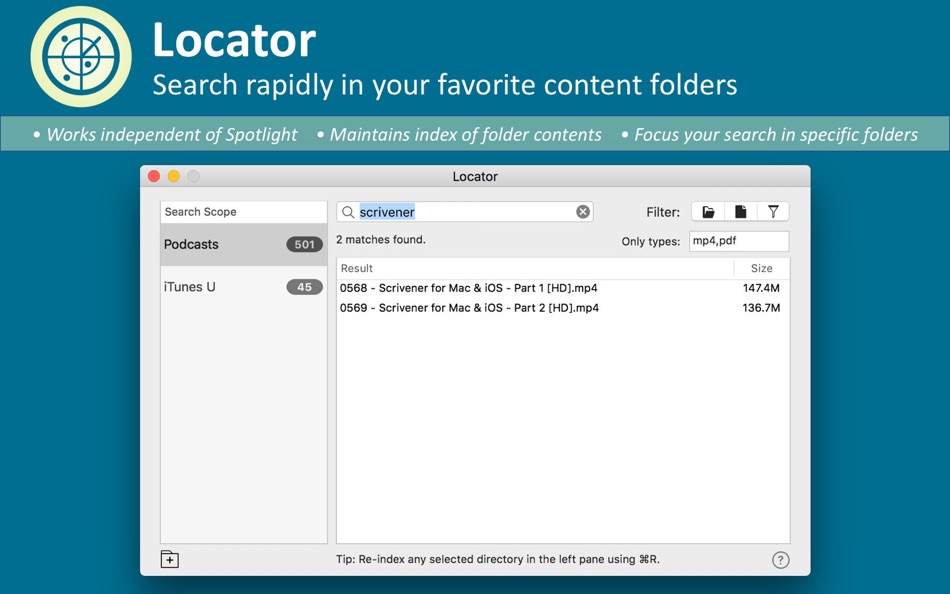Open the help question mark button

[780, 559]
